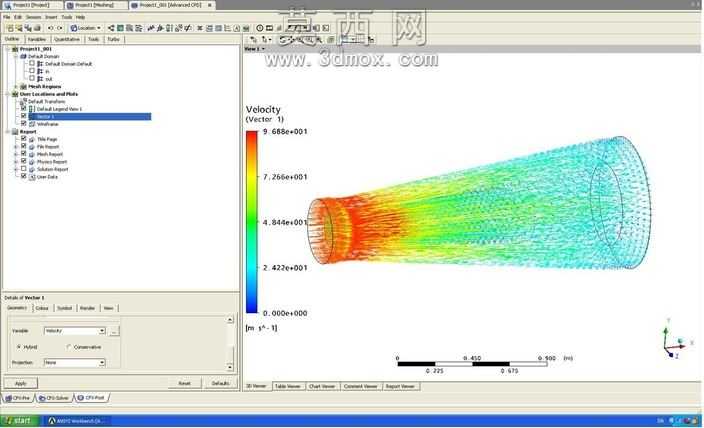Switch to the Table Viewer tab
Image resolution: width=704 pixels, height=428 pixels.
click(288, 386)
